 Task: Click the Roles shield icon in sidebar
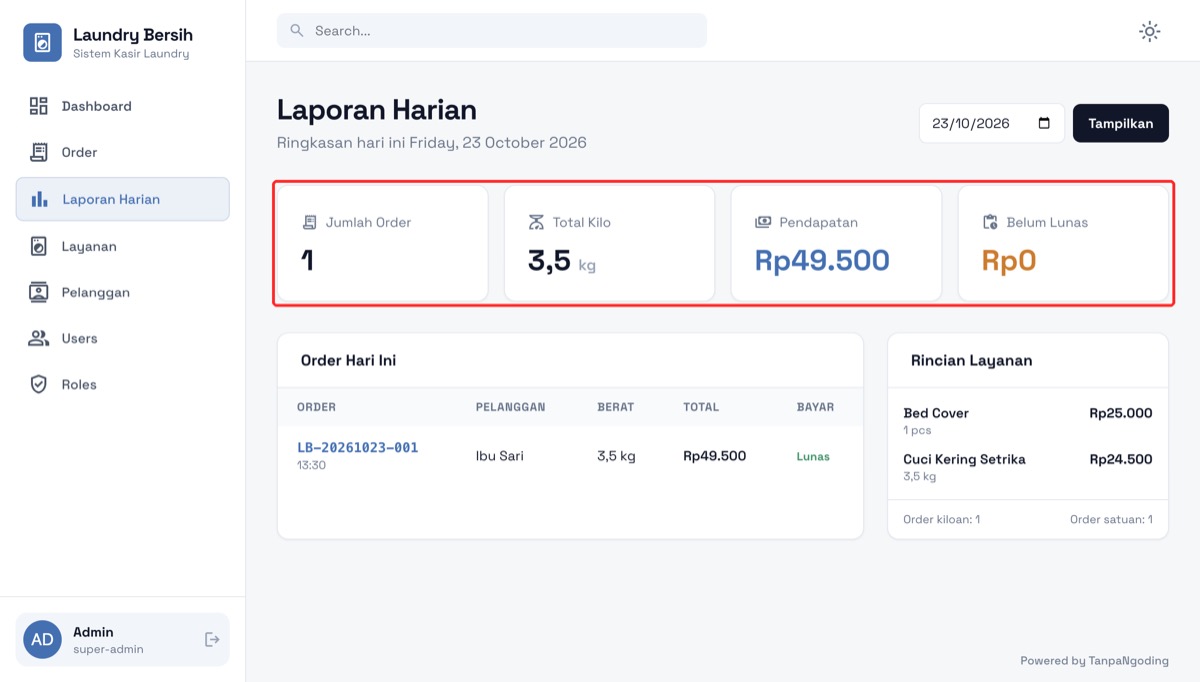(39, 384)
